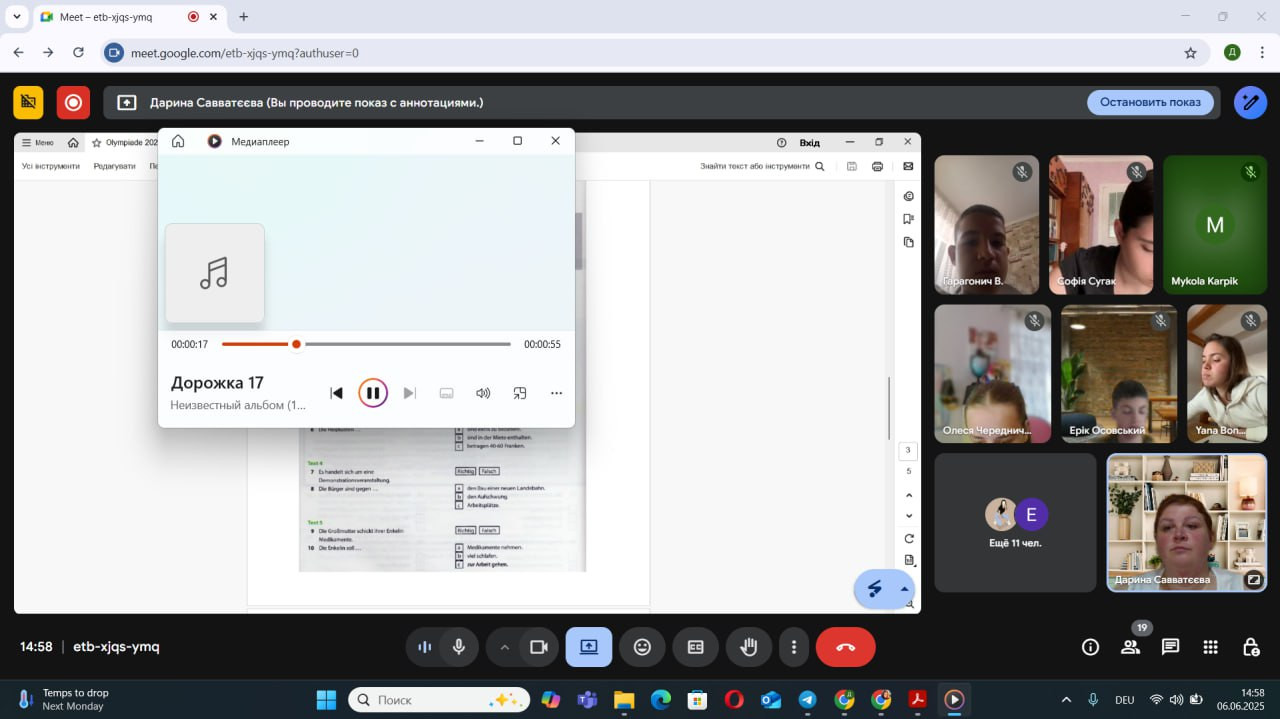Send a reaction with emoji button
The width and height of the screenshot is (1280, 719).
coord(642,647)
